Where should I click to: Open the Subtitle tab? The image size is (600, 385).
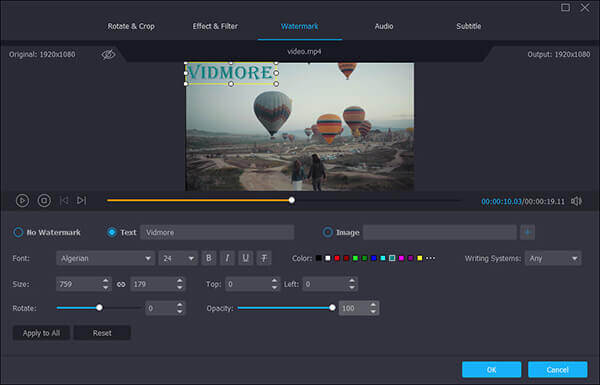(468, 26)
